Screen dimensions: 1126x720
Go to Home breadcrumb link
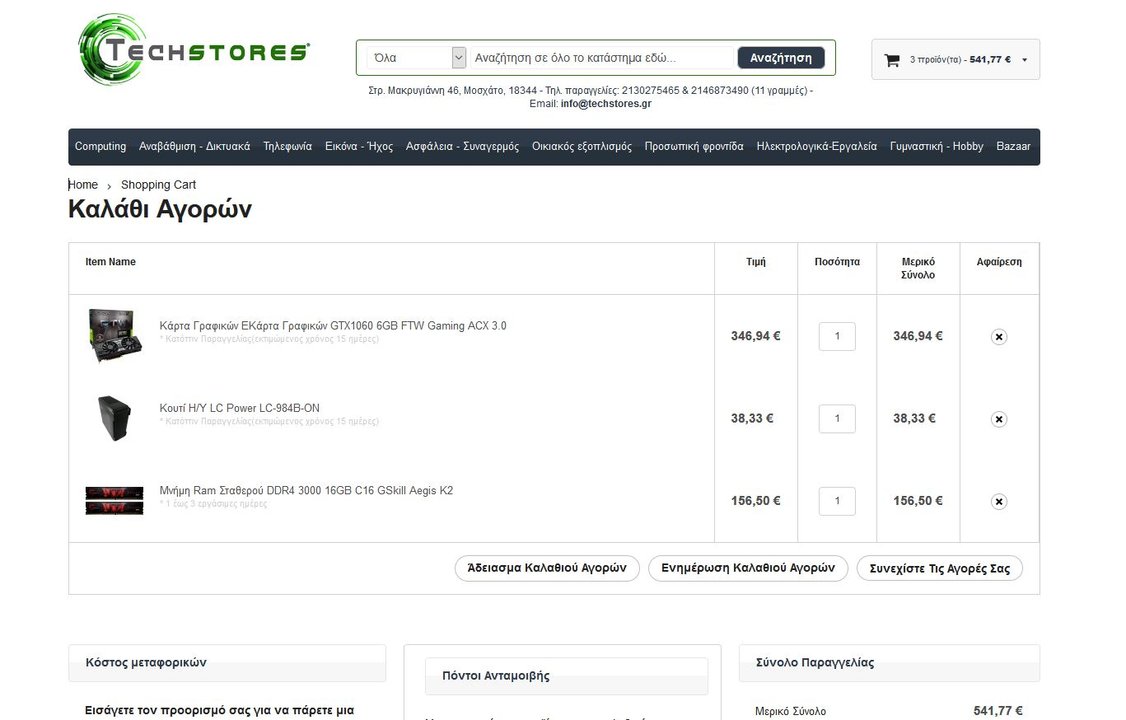coord(83,184)
